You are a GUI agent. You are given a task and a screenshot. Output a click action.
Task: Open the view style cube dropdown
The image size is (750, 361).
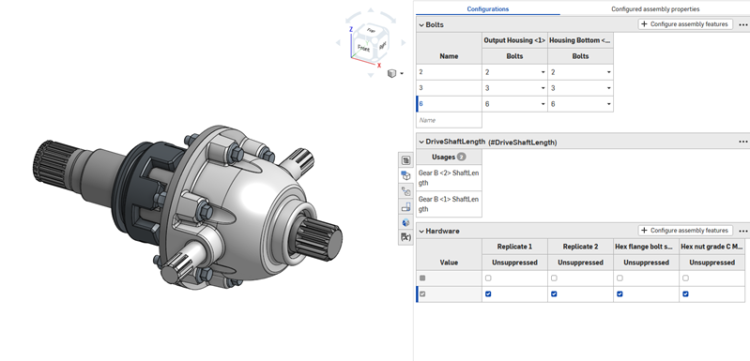[x=395, y=73]
